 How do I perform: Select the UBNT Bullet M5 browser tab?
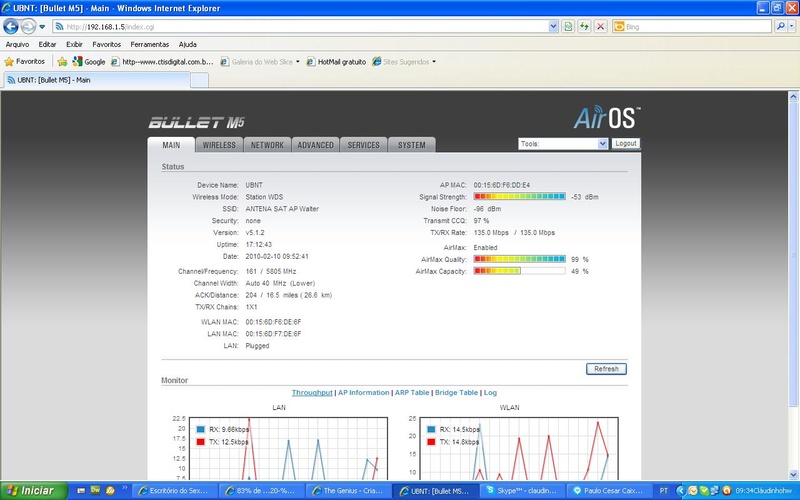tap(97, 80)
